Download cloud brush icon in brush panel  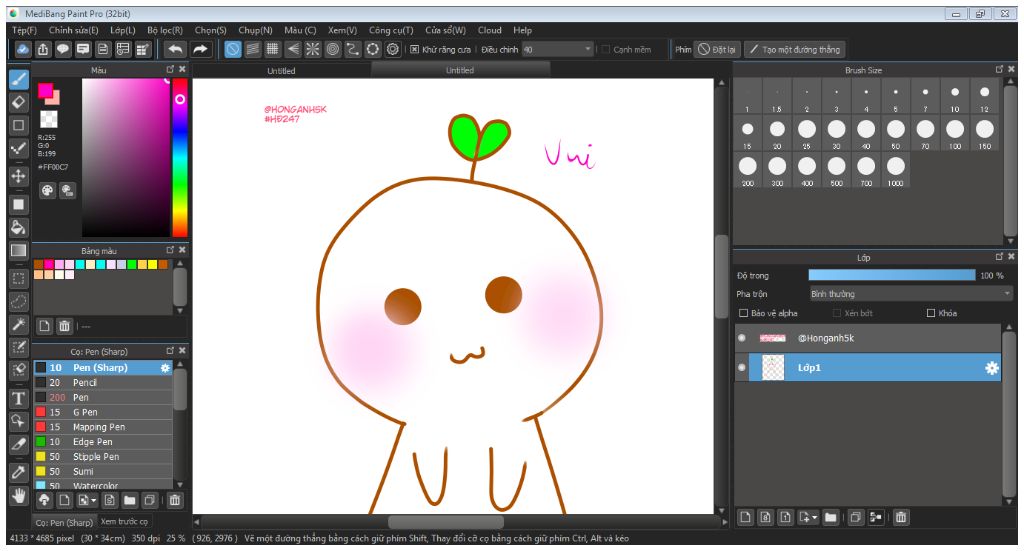44,500
